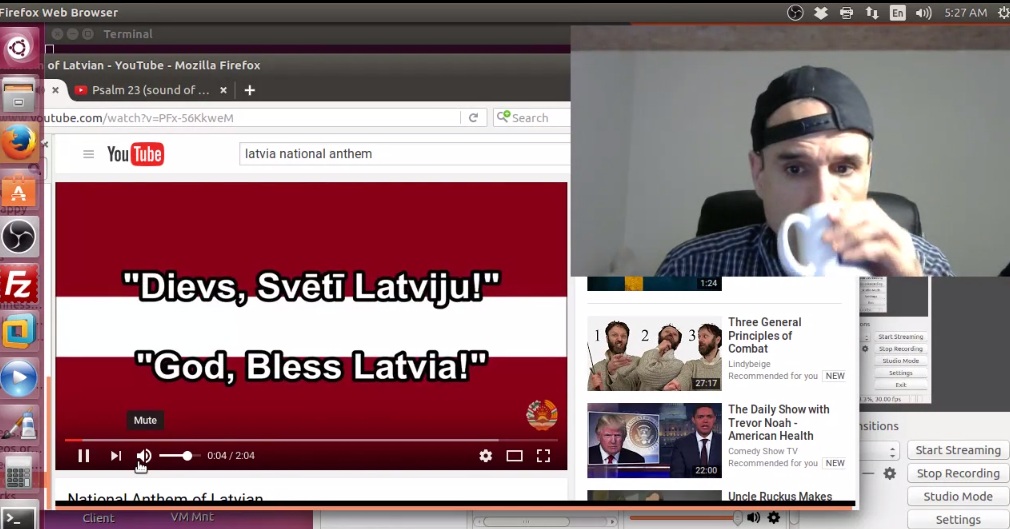This screenshot has height=529, width=1010.
Task: Go to YouTube home via the logo
Action: point(135,154)
